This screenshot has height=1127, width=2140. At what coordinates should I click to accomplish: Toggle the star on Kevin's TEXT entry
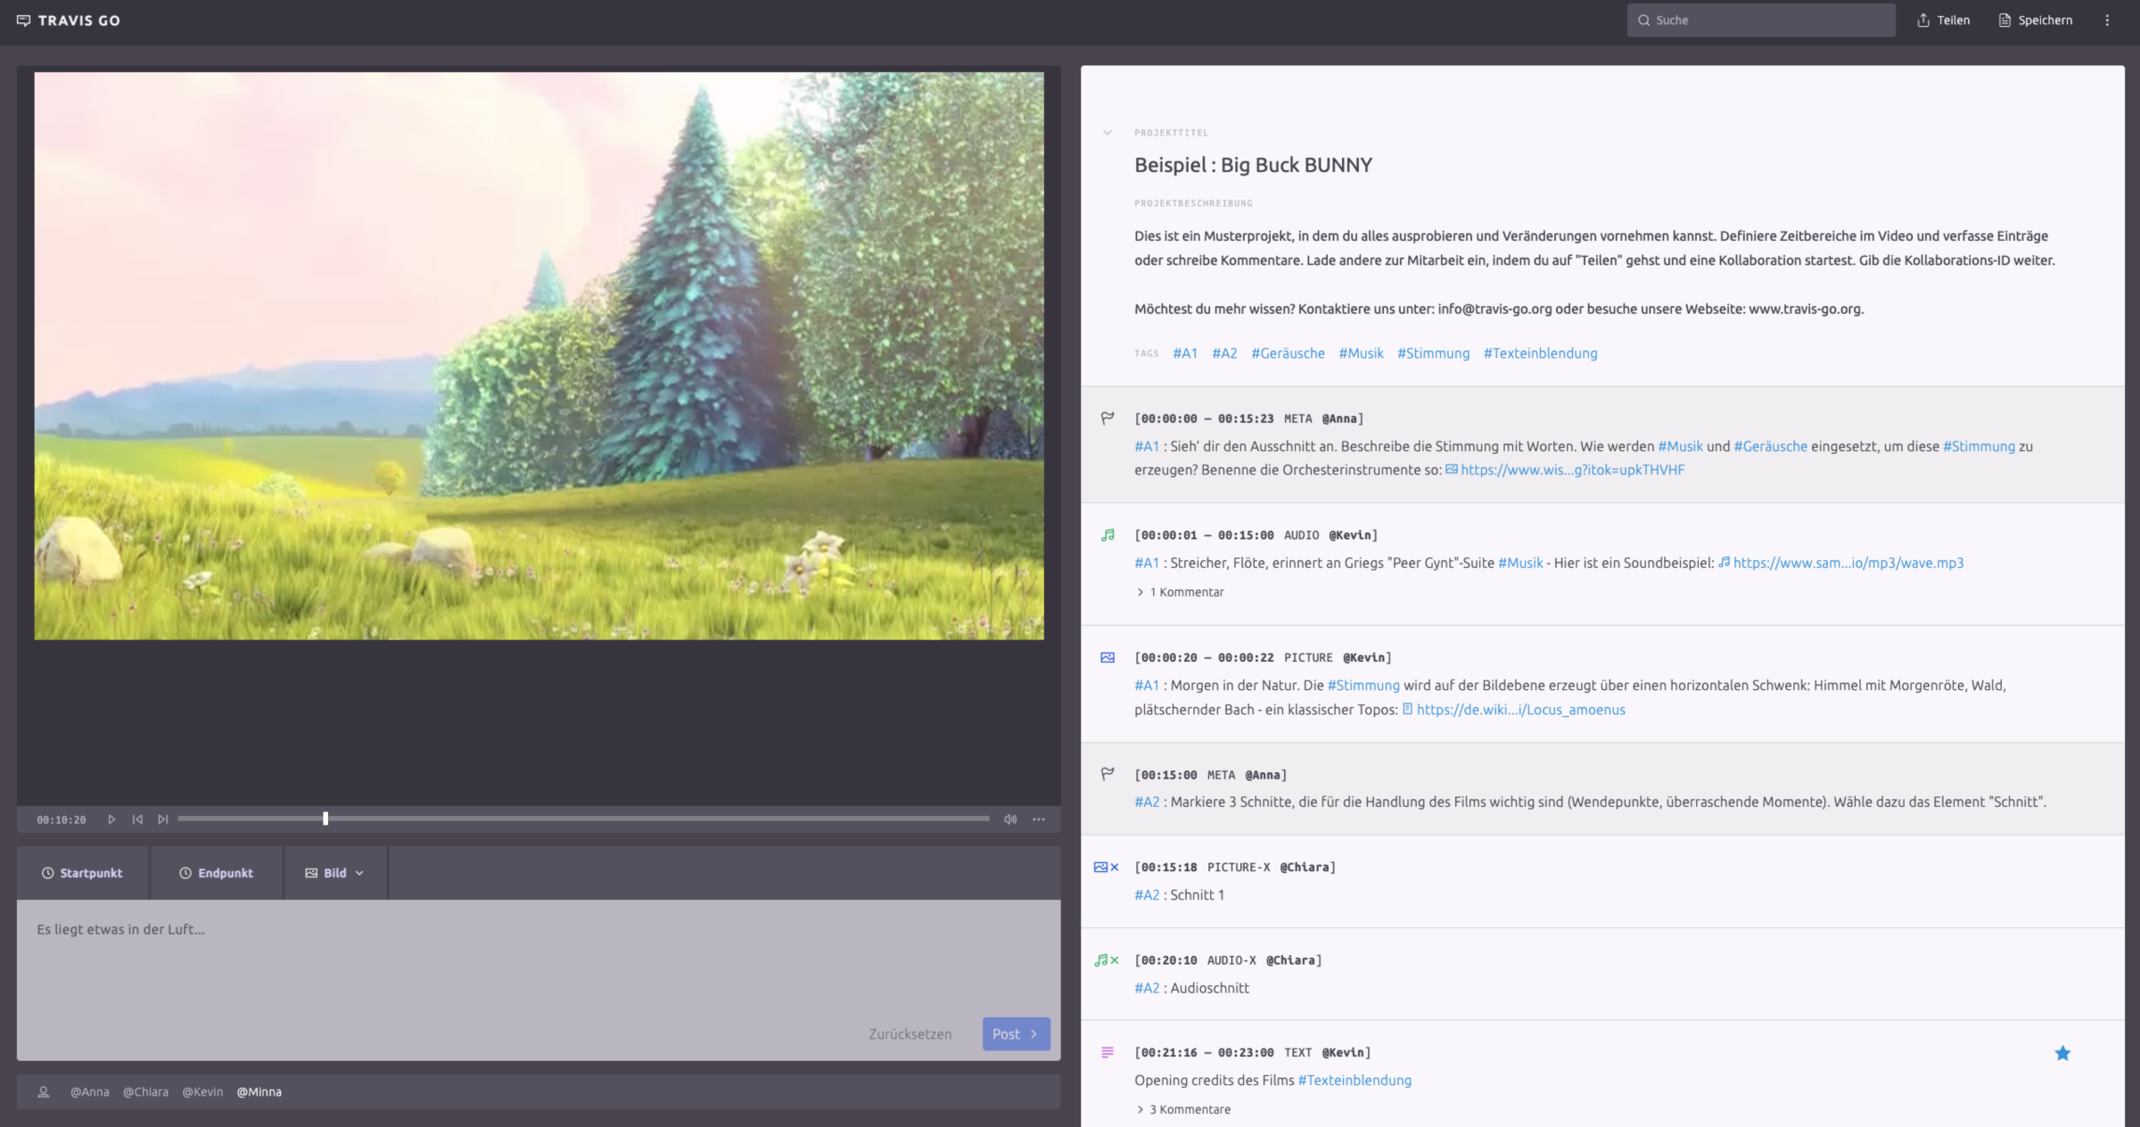pyautogui.click(x=2063, y=1053)
